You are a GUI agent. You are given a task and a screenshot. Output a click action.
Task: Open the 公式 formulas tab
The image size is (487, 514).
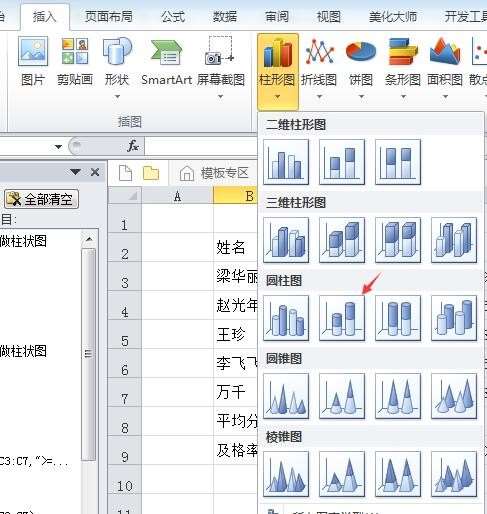click(x=173, y=16)
